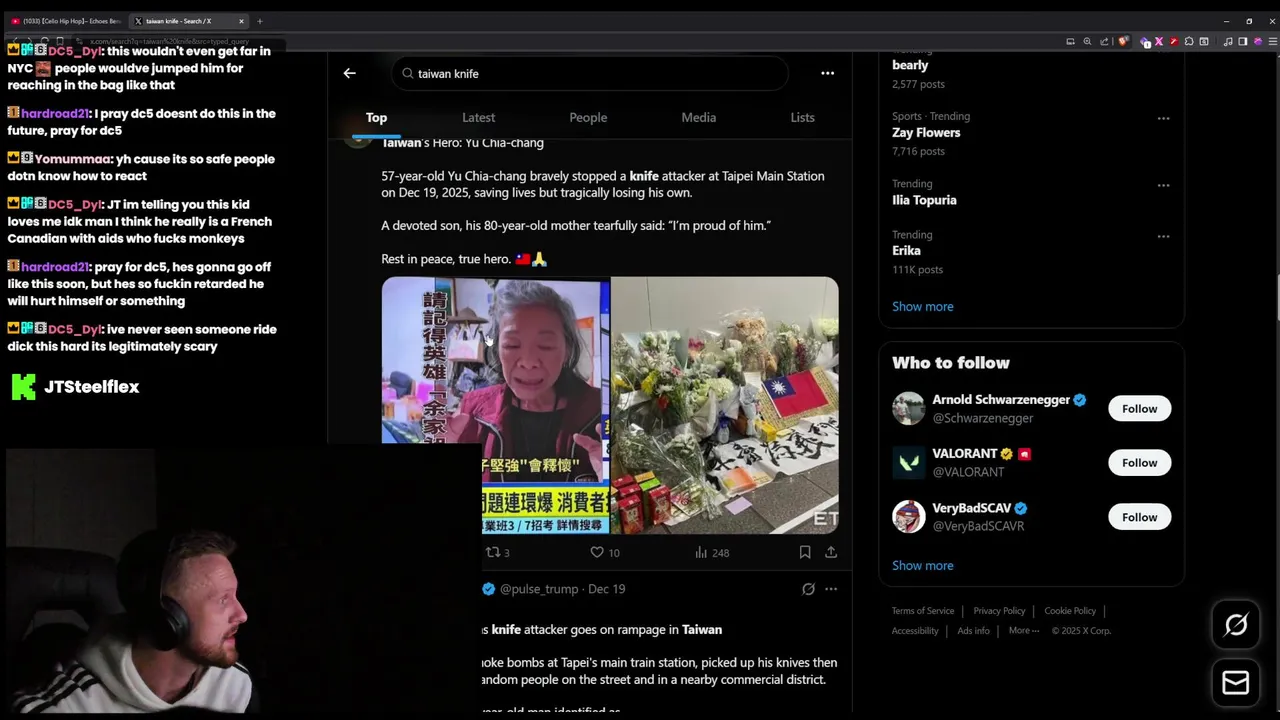
Task: Open Grok icon on pulse_trump post
Action: pos(808,589)
